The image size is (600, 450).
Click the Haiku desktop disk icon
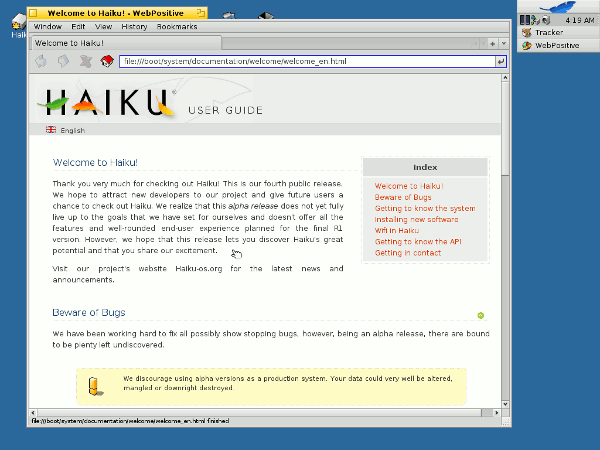click(x=18, y=26)
